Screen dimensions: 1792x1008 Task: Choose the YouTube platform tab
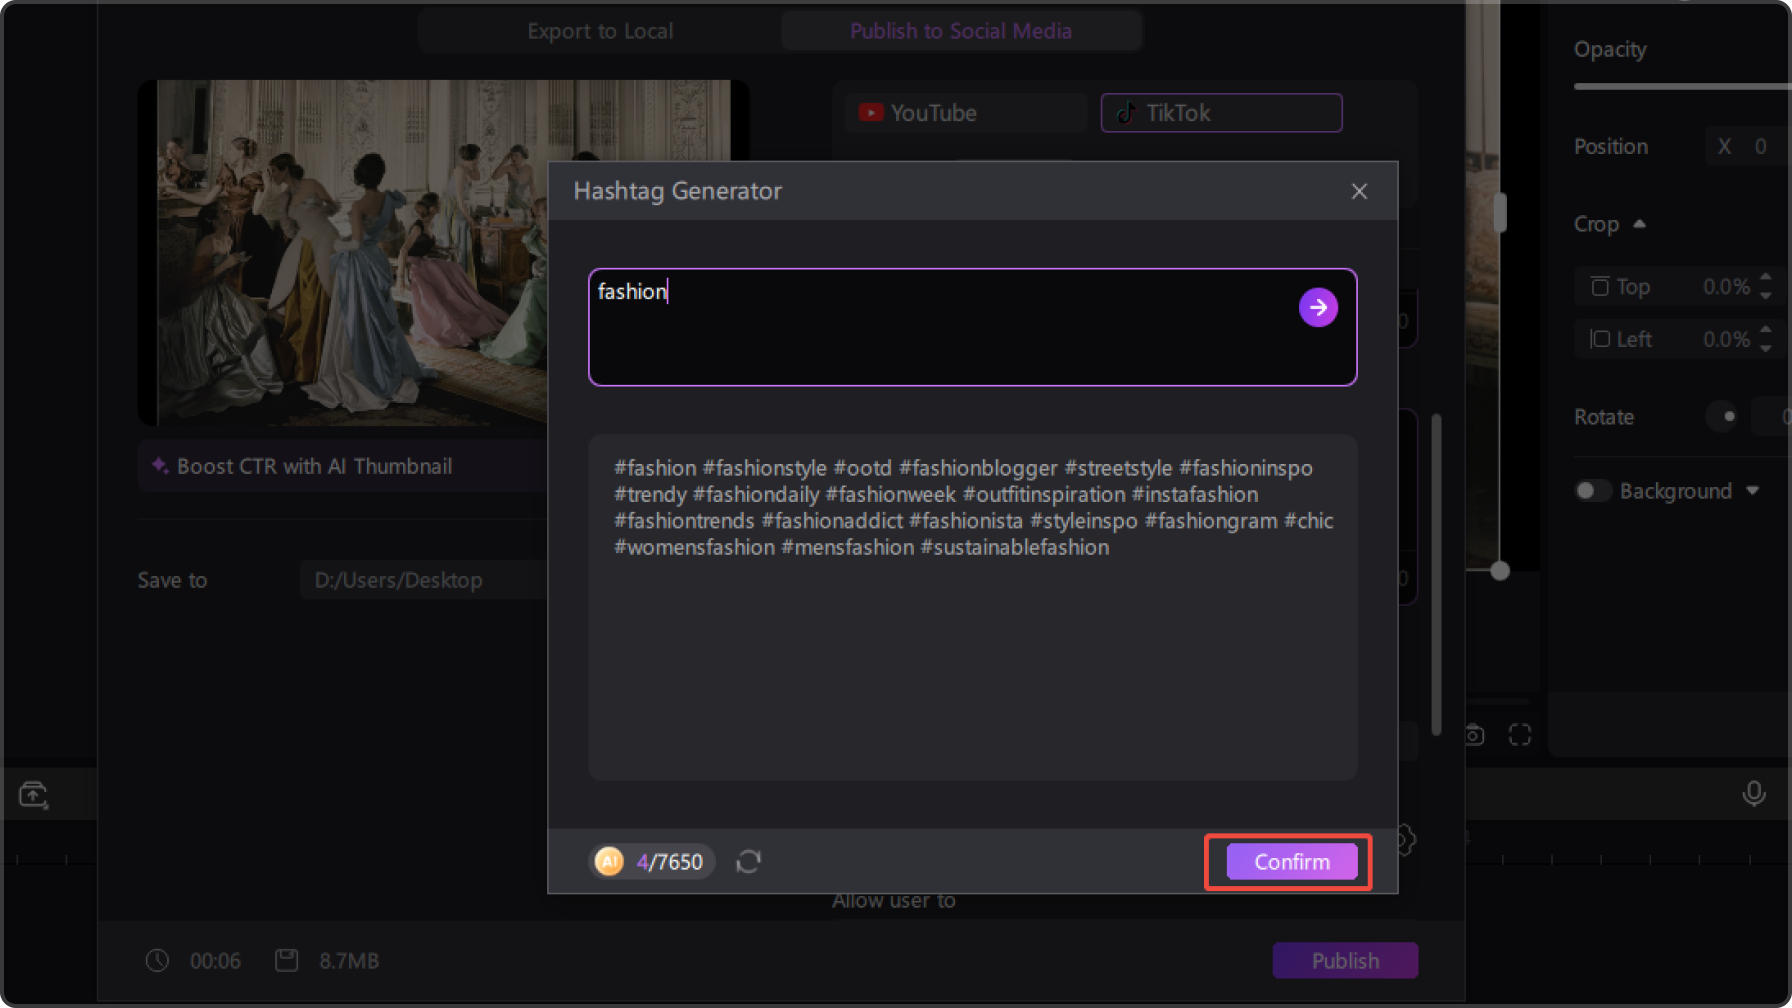[966, 113]
